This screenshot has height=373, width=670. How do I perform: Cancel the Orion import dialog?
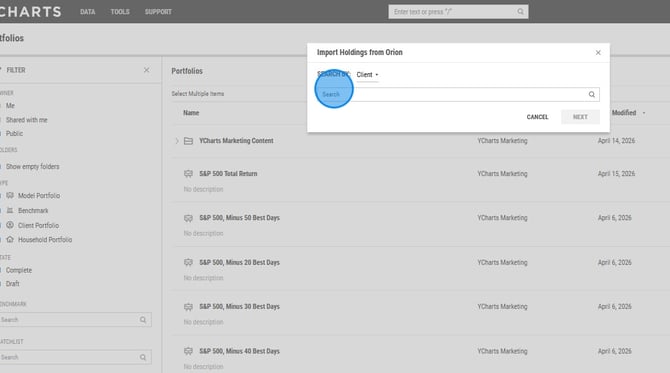coord(537,117)
